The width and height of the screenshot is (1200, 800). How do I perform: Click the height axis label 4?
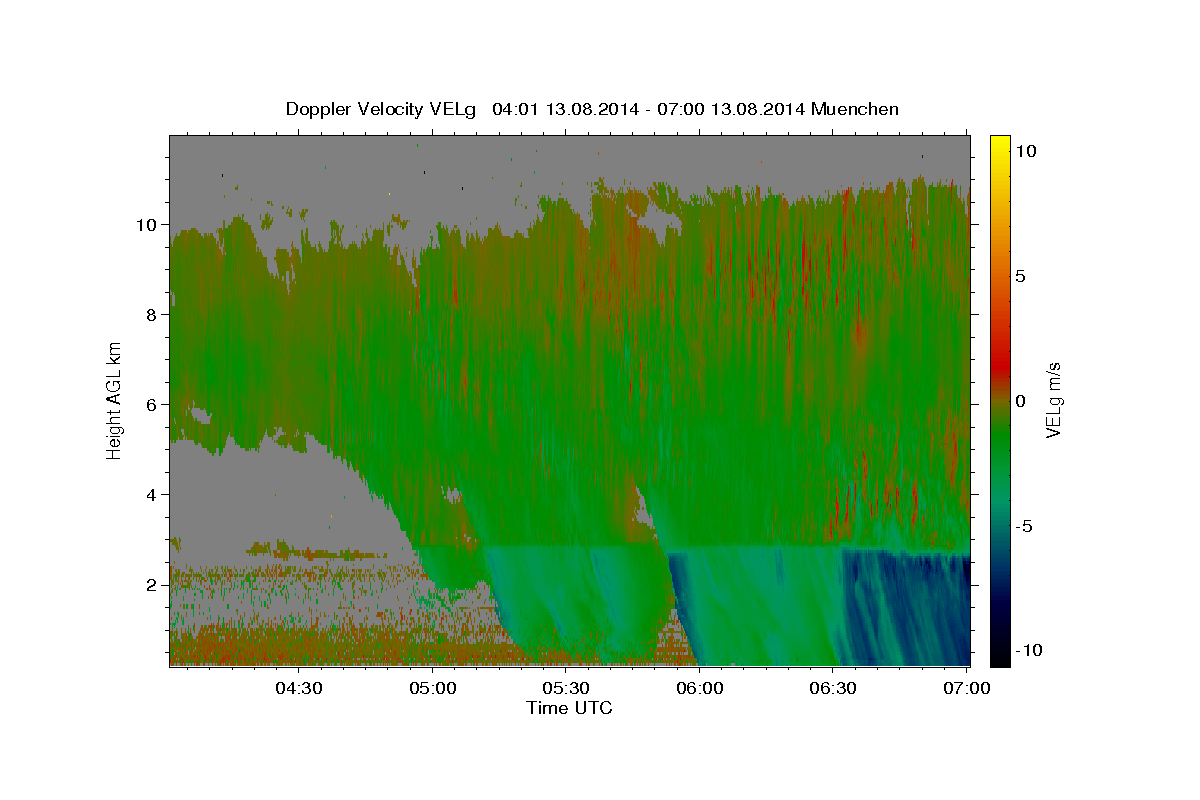(152, 495)
